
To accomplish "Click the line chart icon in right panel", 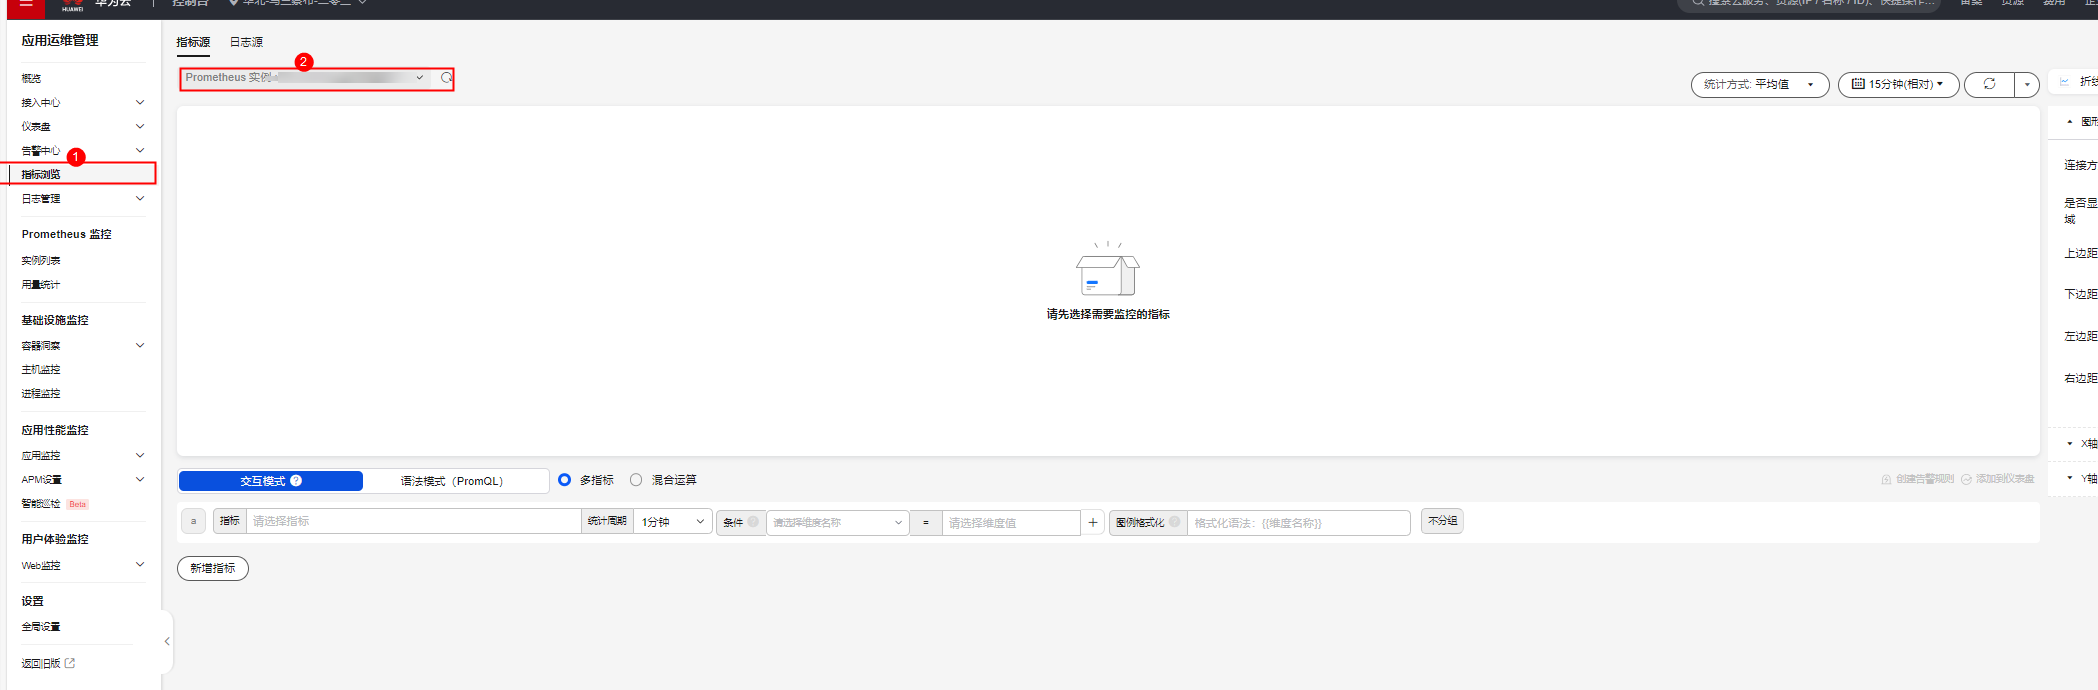I will [x=2064, y=82].
